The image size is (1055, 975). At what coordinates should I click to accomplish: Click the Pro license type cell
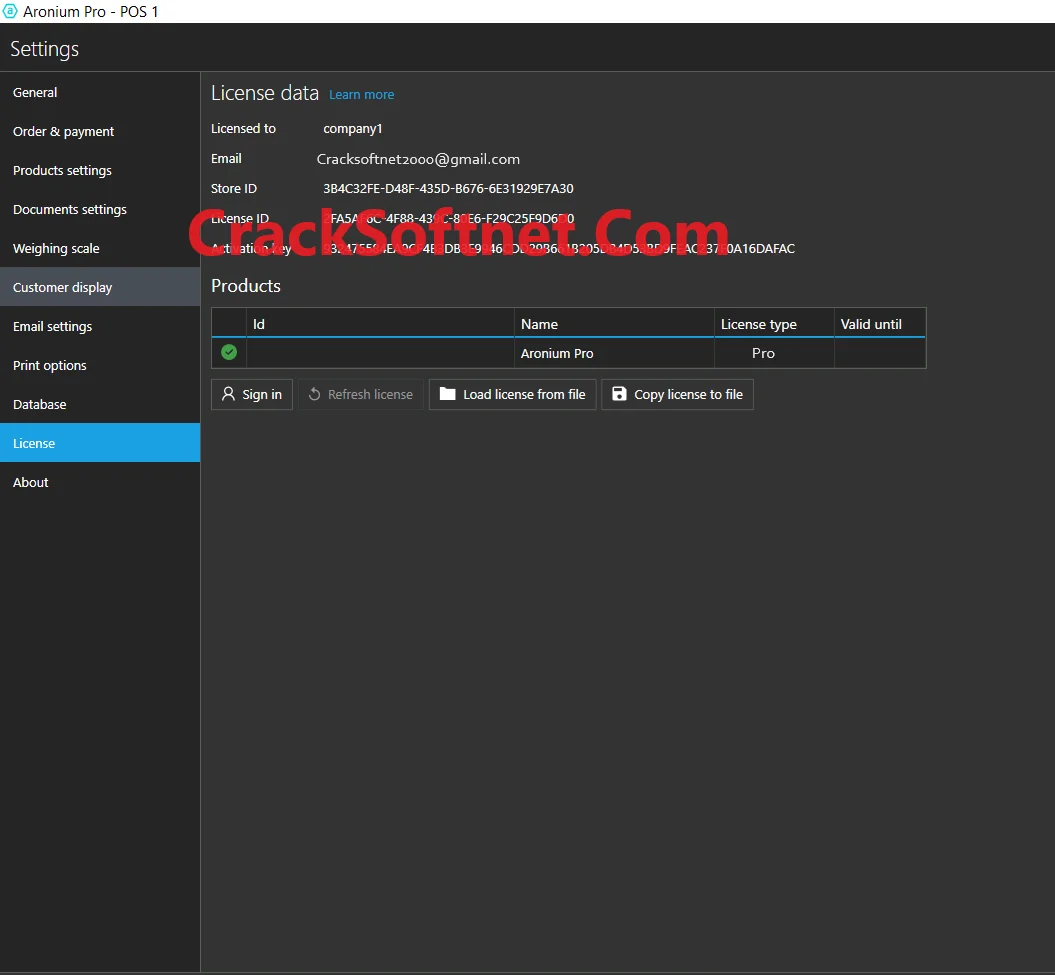[774, 353]
